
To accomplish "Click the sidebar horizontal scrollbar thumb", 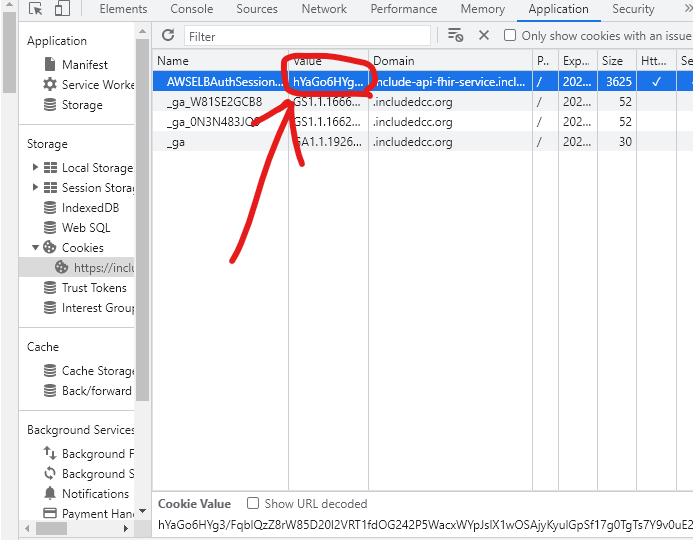I will [x=51, y=528].
